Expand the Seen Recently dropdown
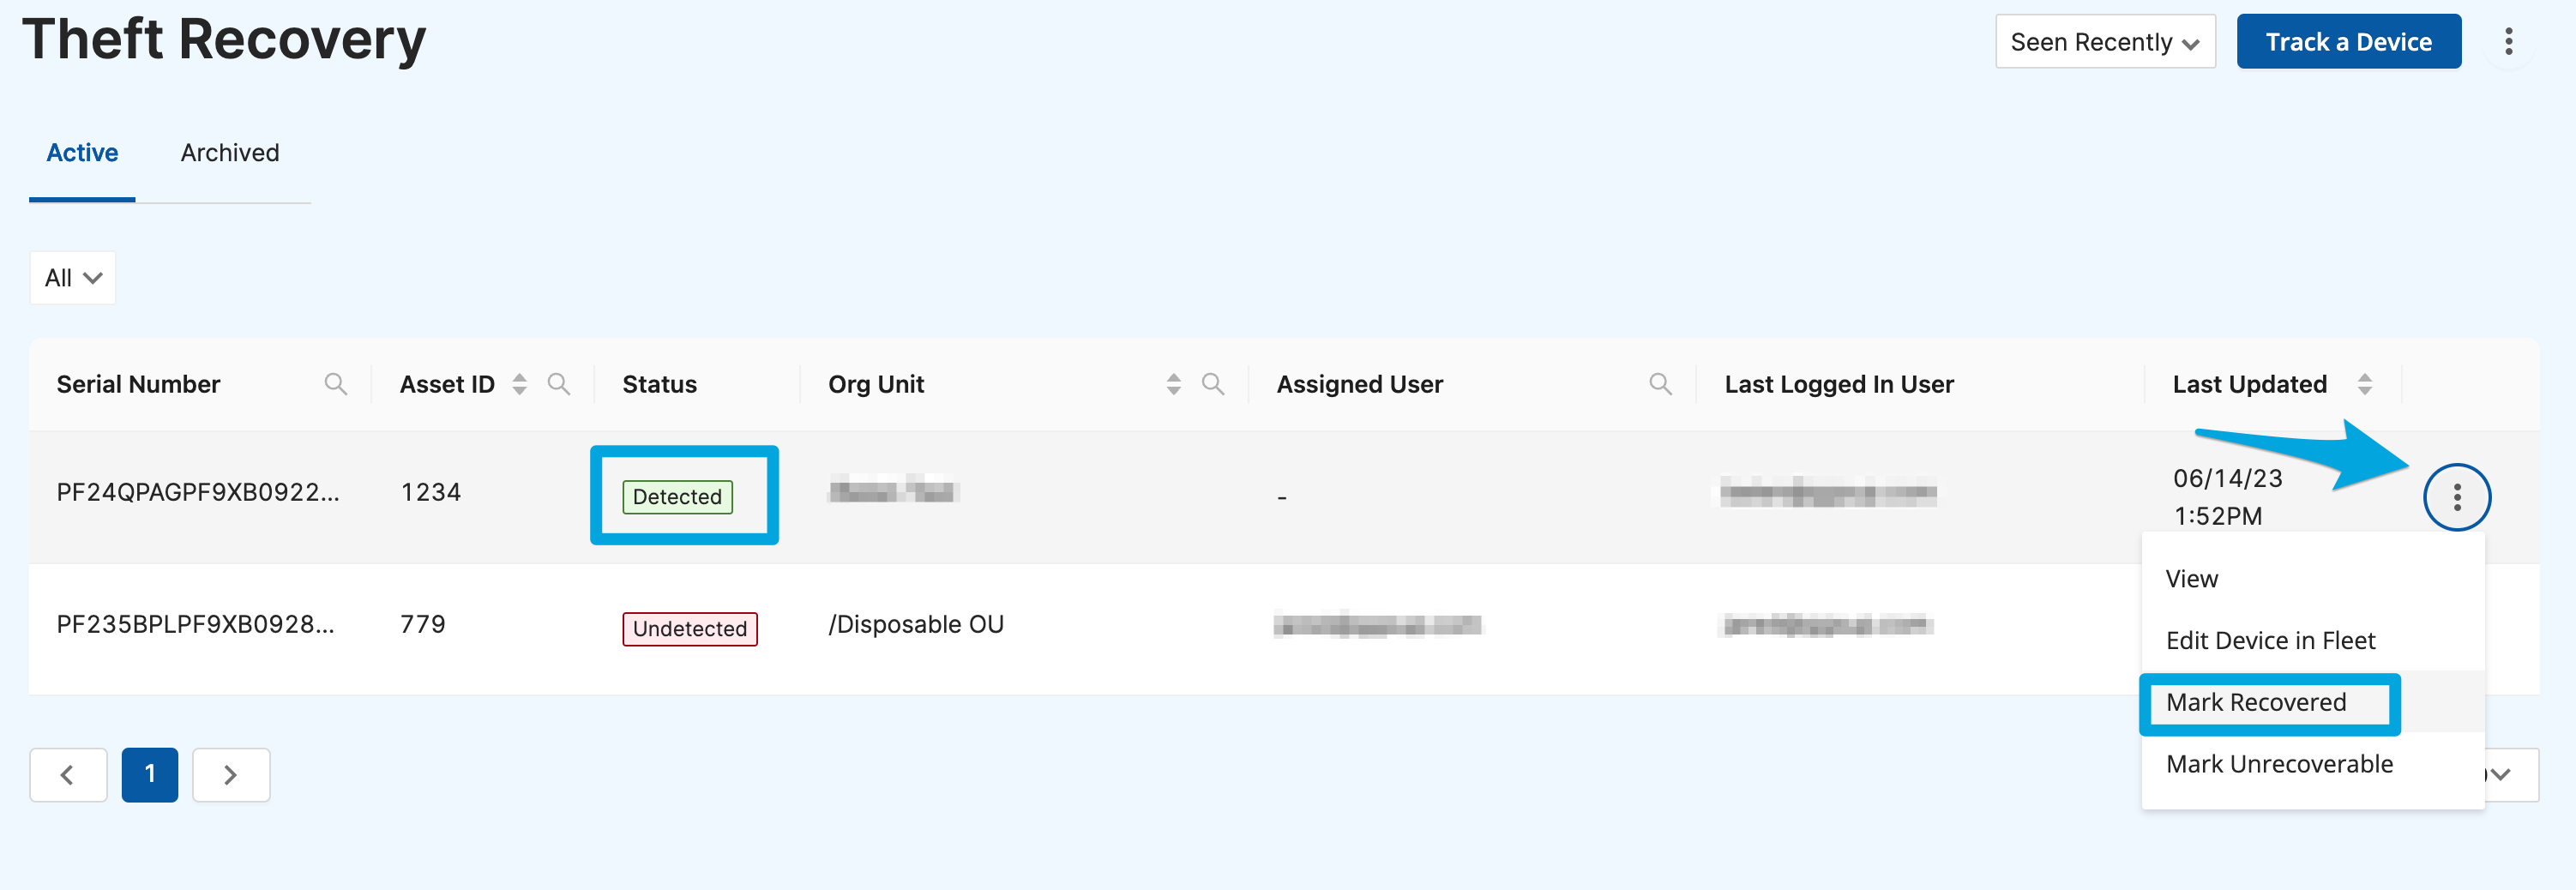 coord(2104,42)
